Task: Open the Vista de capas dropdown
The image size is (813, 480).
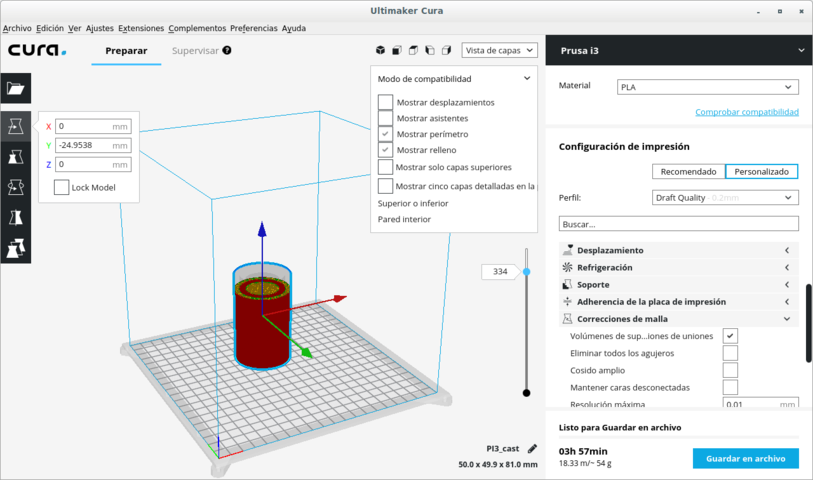Action: tap(499, 50)
